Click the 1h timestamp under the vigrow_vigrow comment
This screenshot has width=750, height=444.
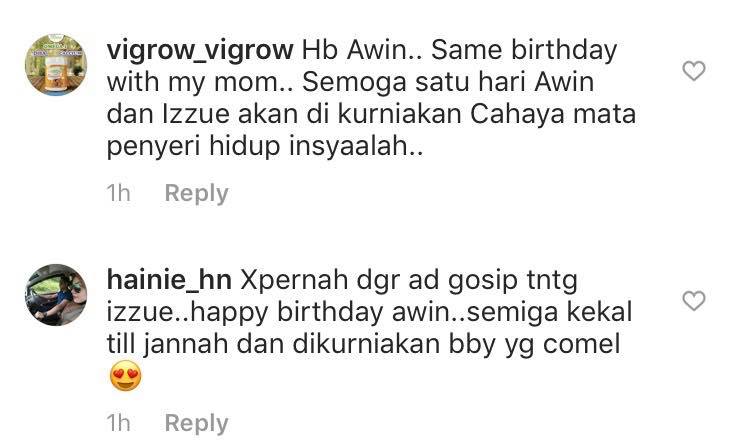[118, 193]
